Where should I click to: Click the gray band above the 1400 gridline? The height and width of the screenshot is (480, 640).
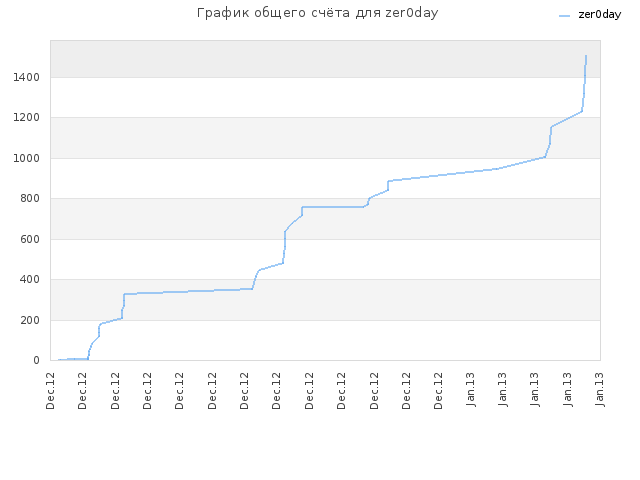325,59
